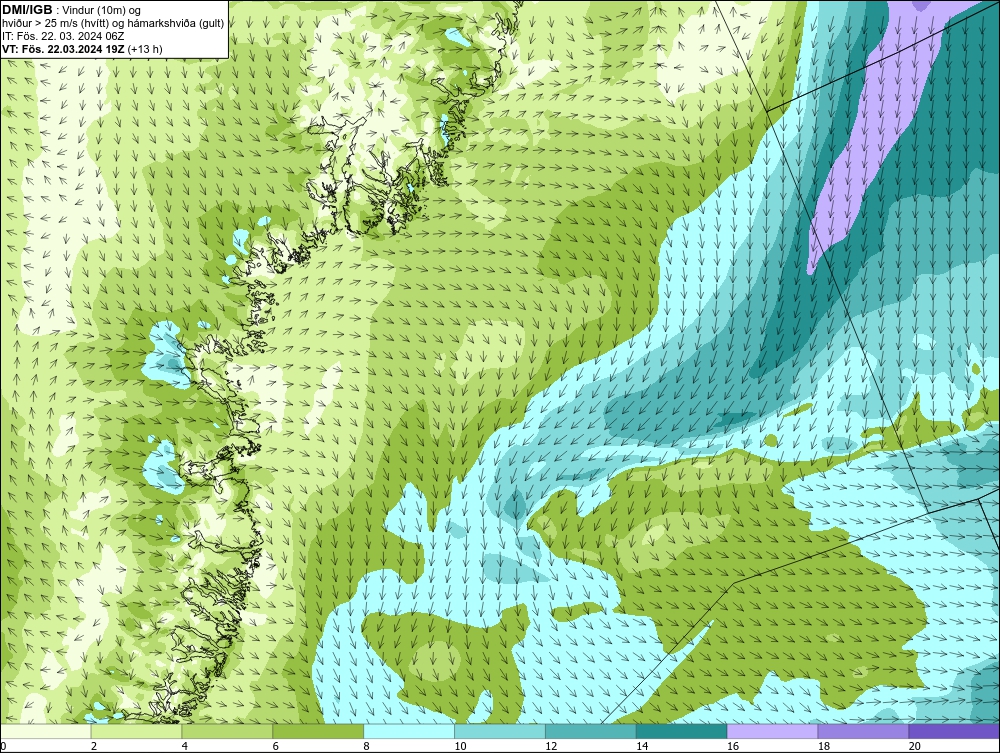Image resolution: width=1000 pixels, height=753 pixels.
Task: Click the 0–2 m/s pale cream legend swatch
Action: pyautogui.click(x=46, y=731)
